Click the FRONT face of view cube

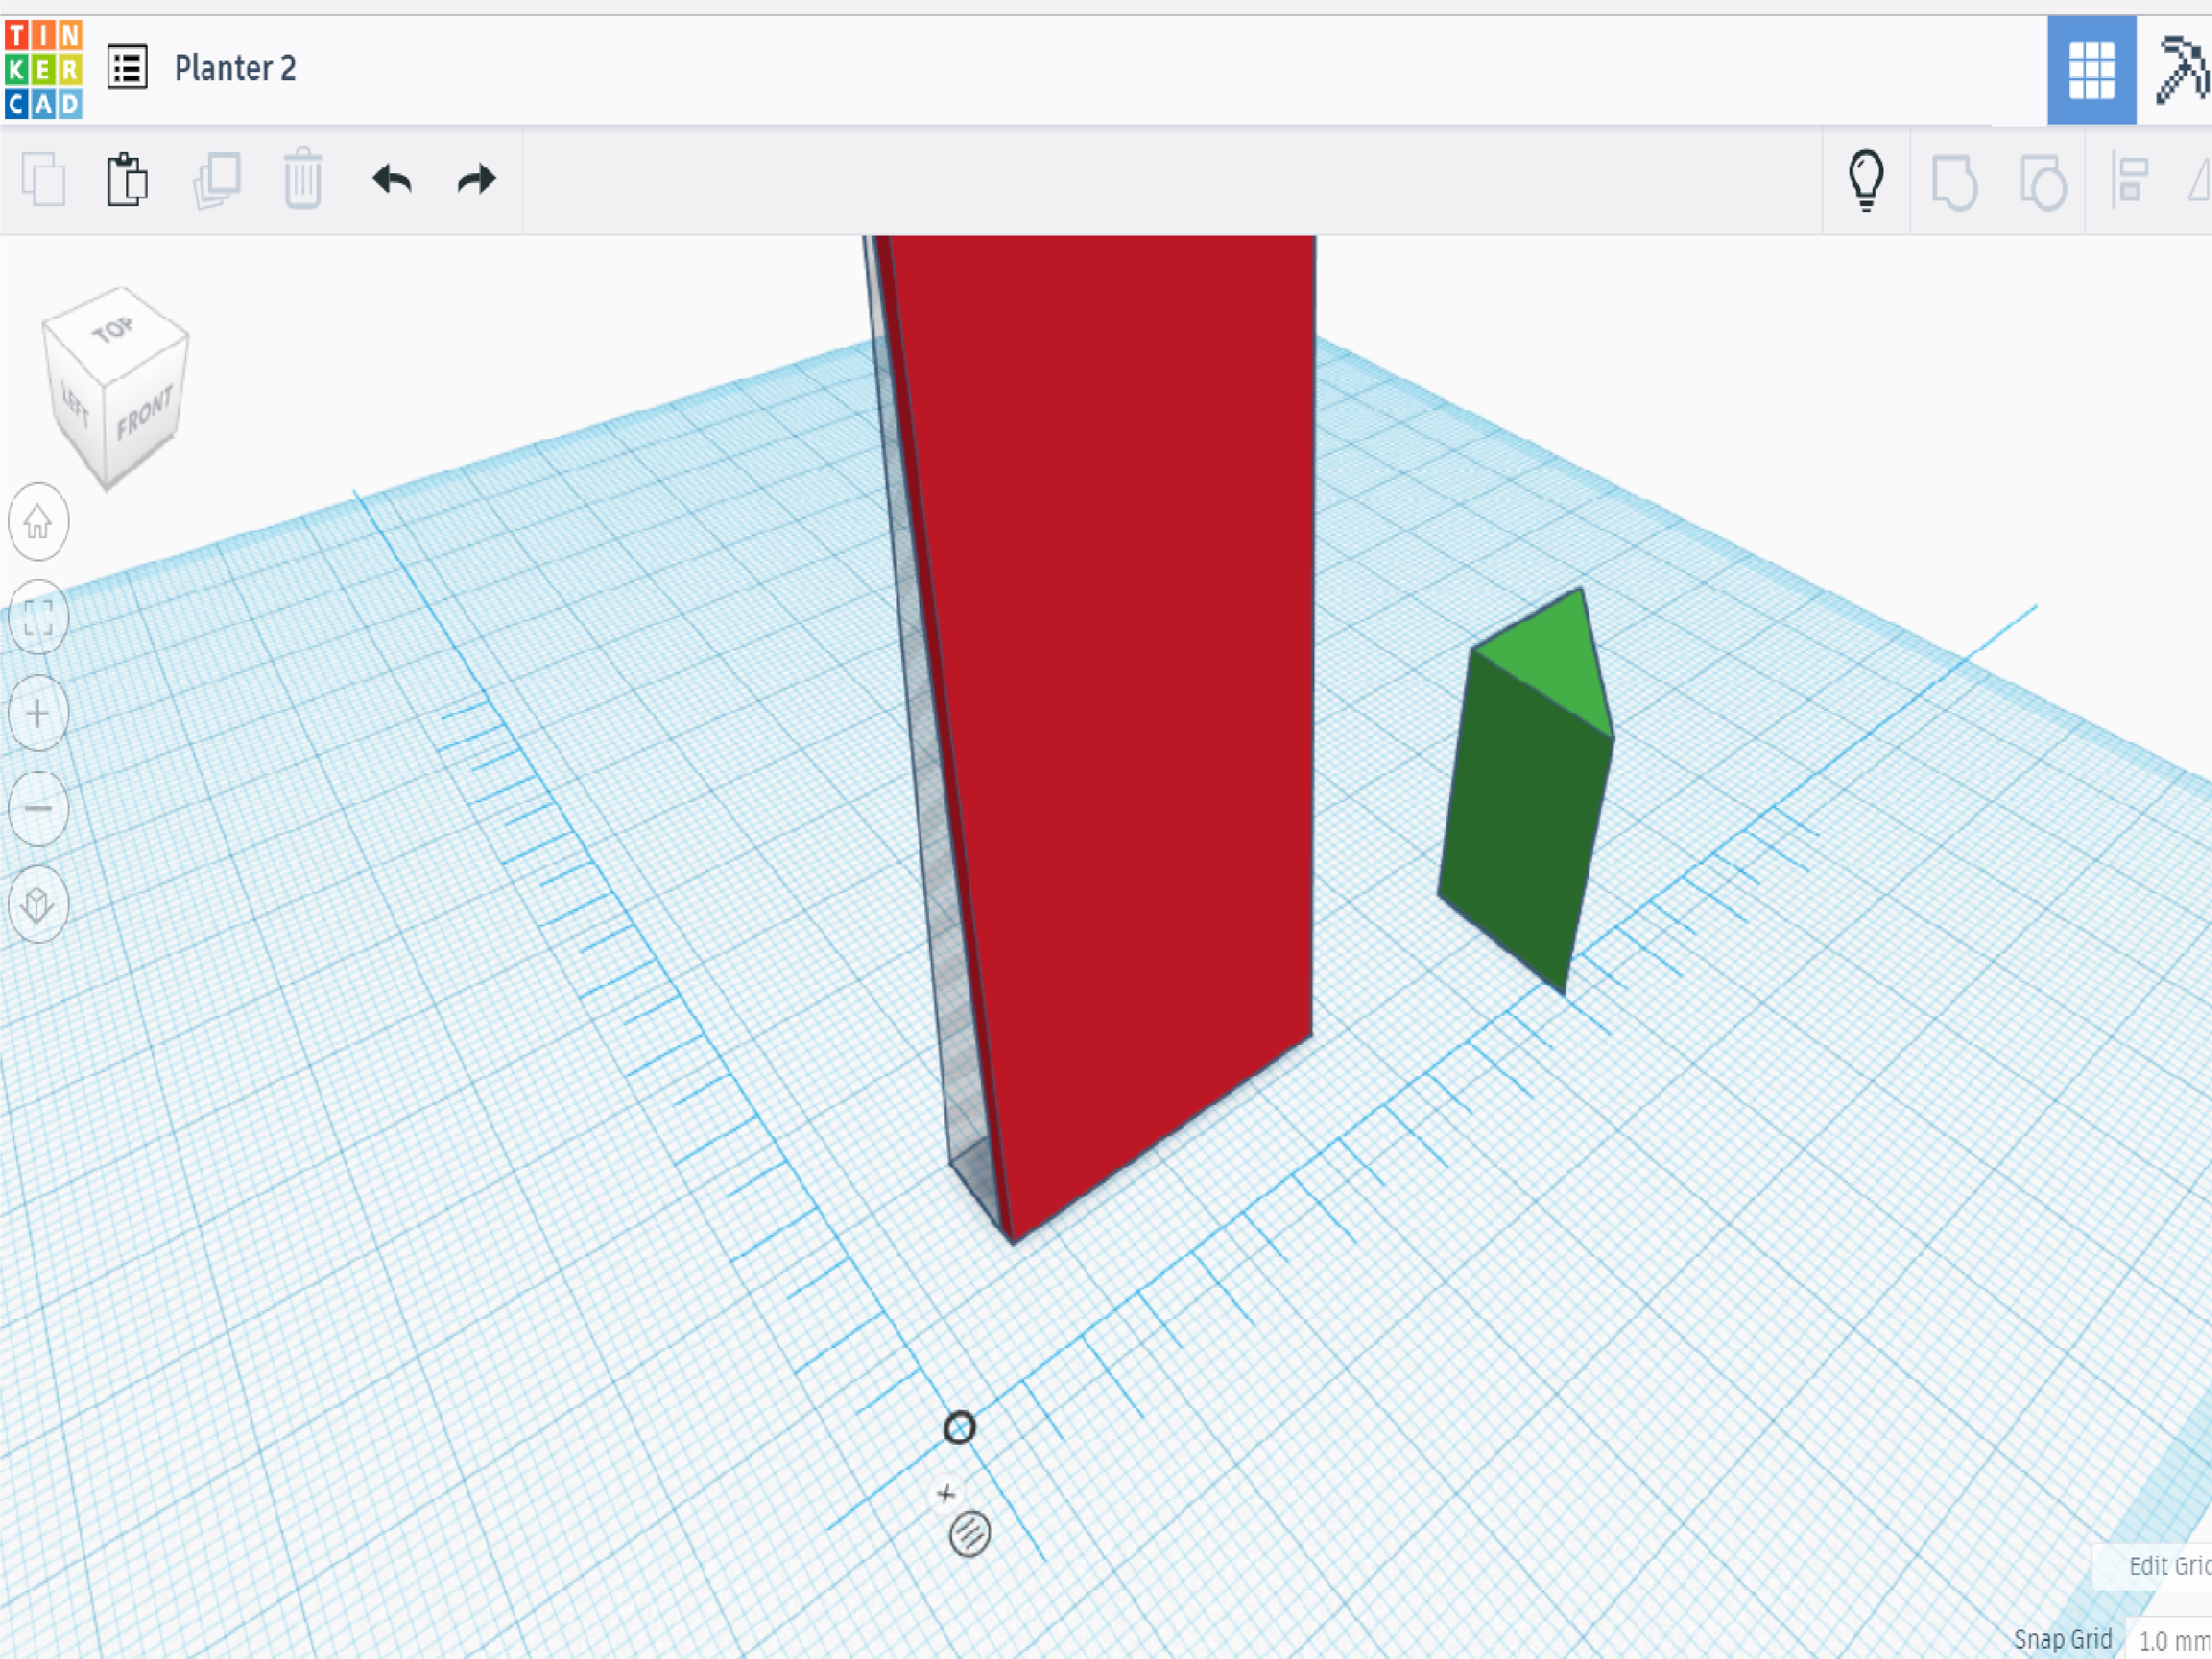coord(146,413)
